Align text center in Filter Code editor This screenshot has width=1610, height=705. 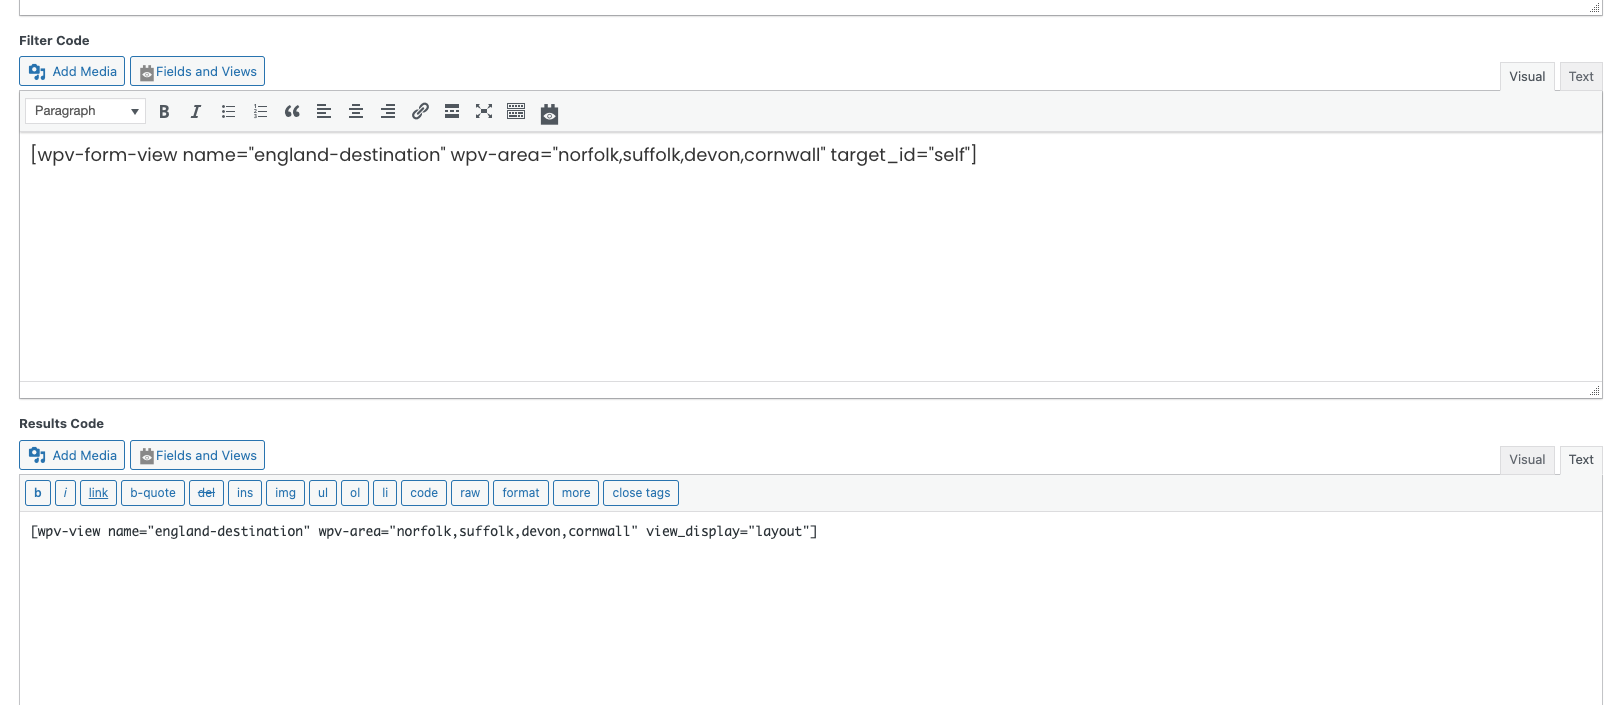pos(356,112)
